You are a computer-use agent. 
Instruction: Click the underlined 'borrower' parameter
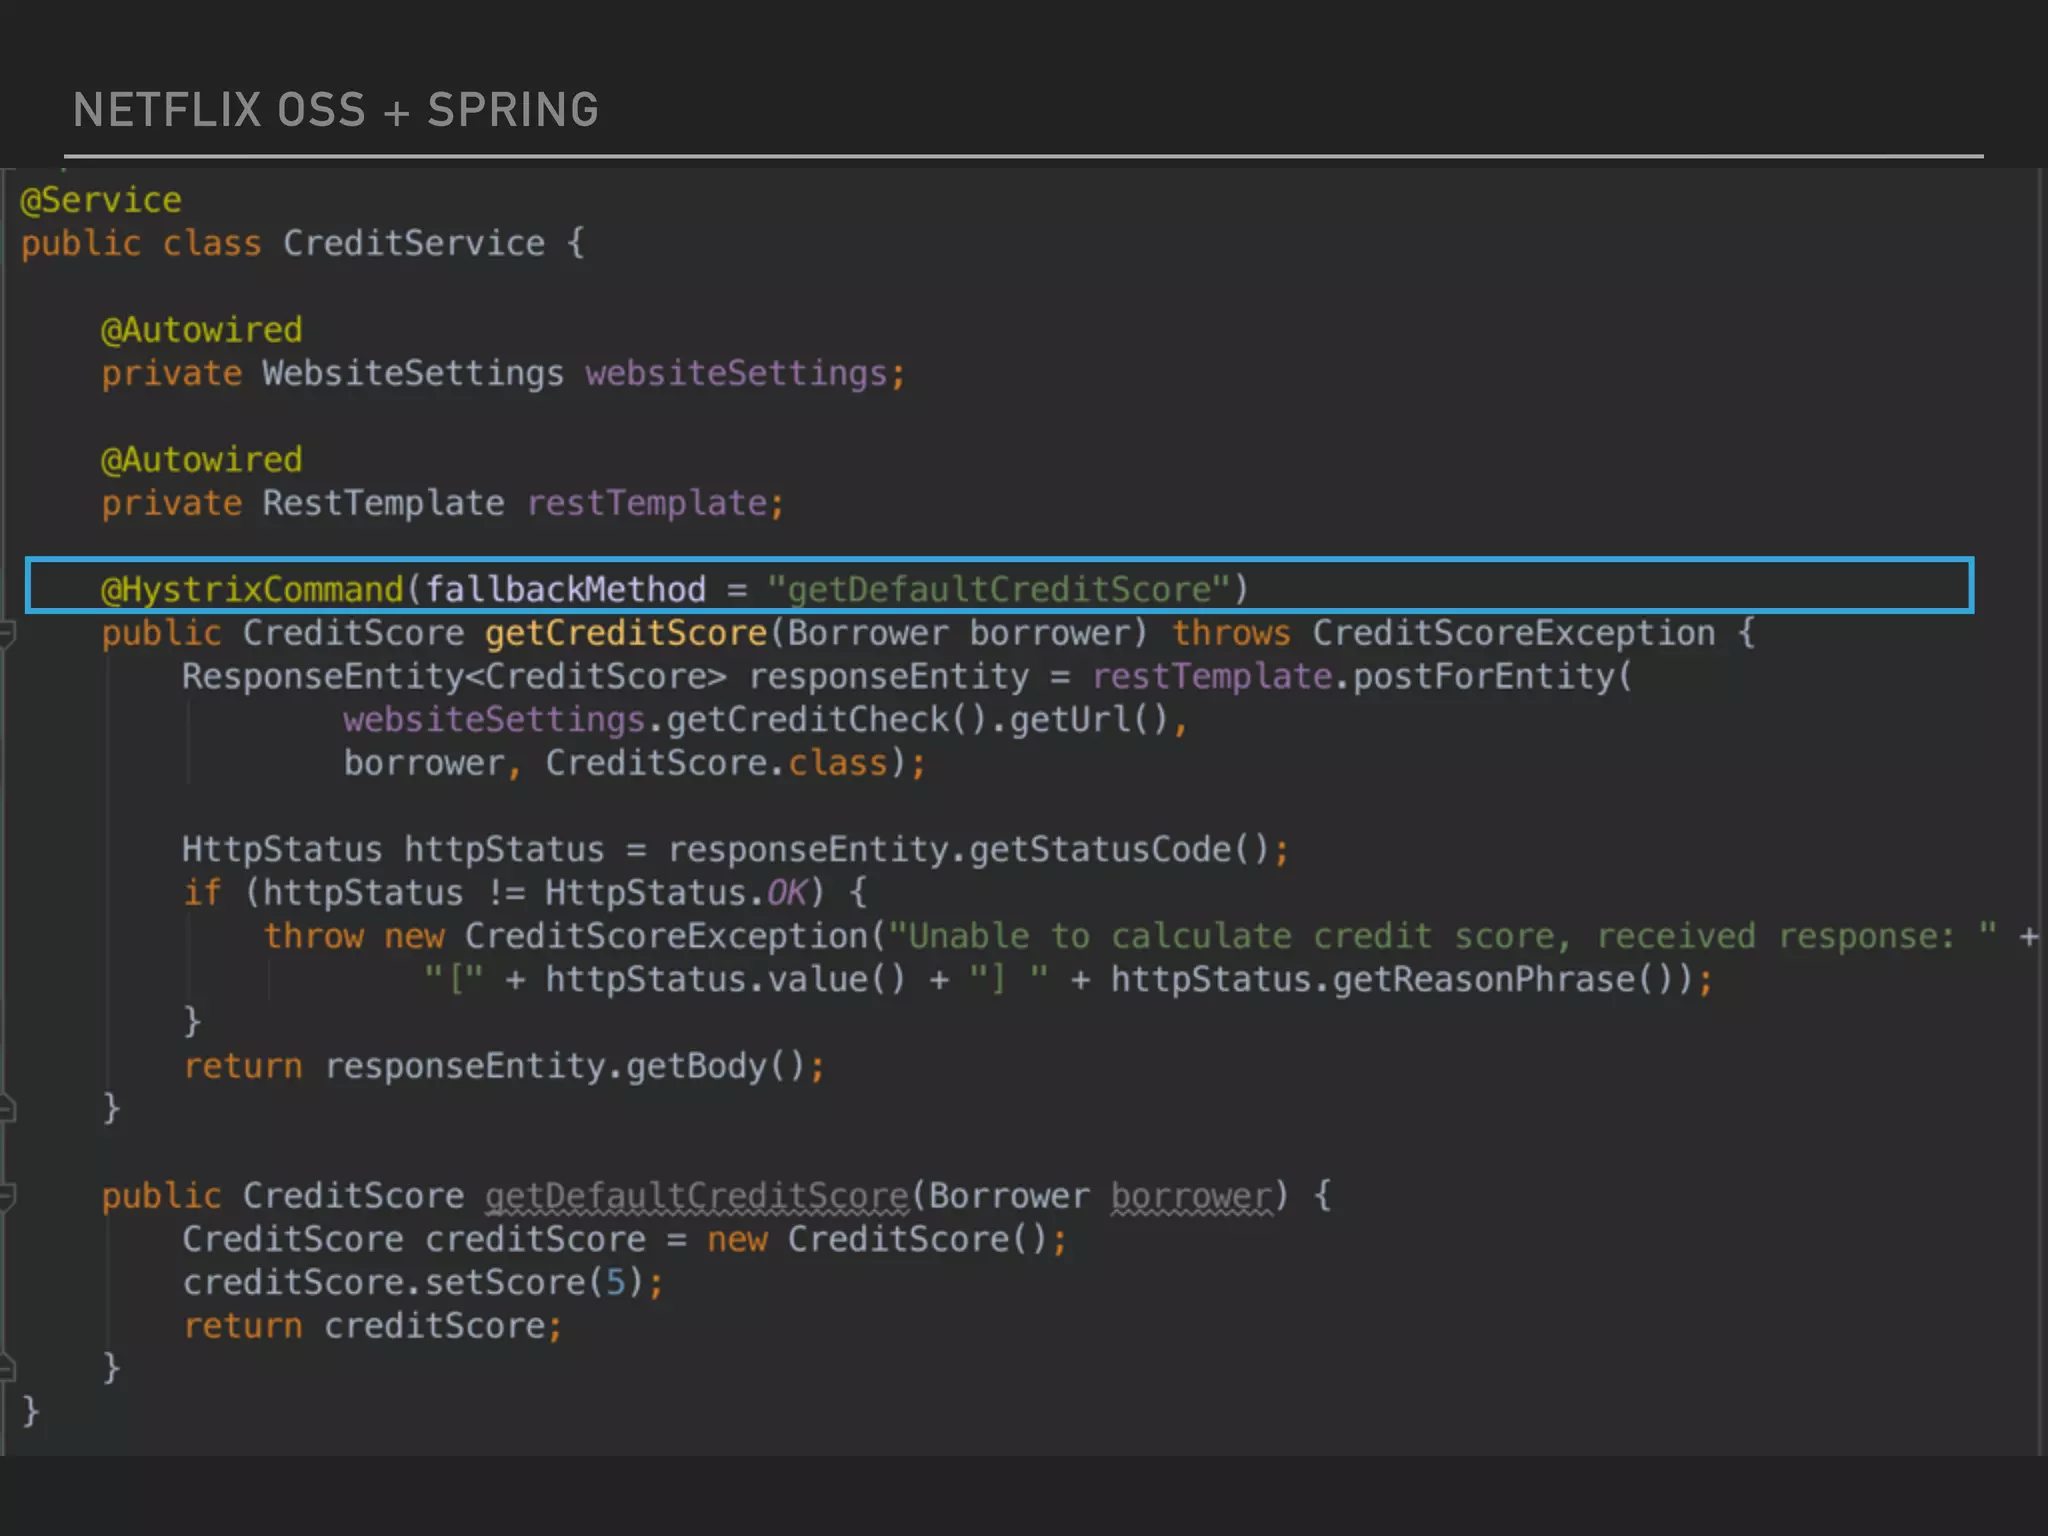1191,1196
